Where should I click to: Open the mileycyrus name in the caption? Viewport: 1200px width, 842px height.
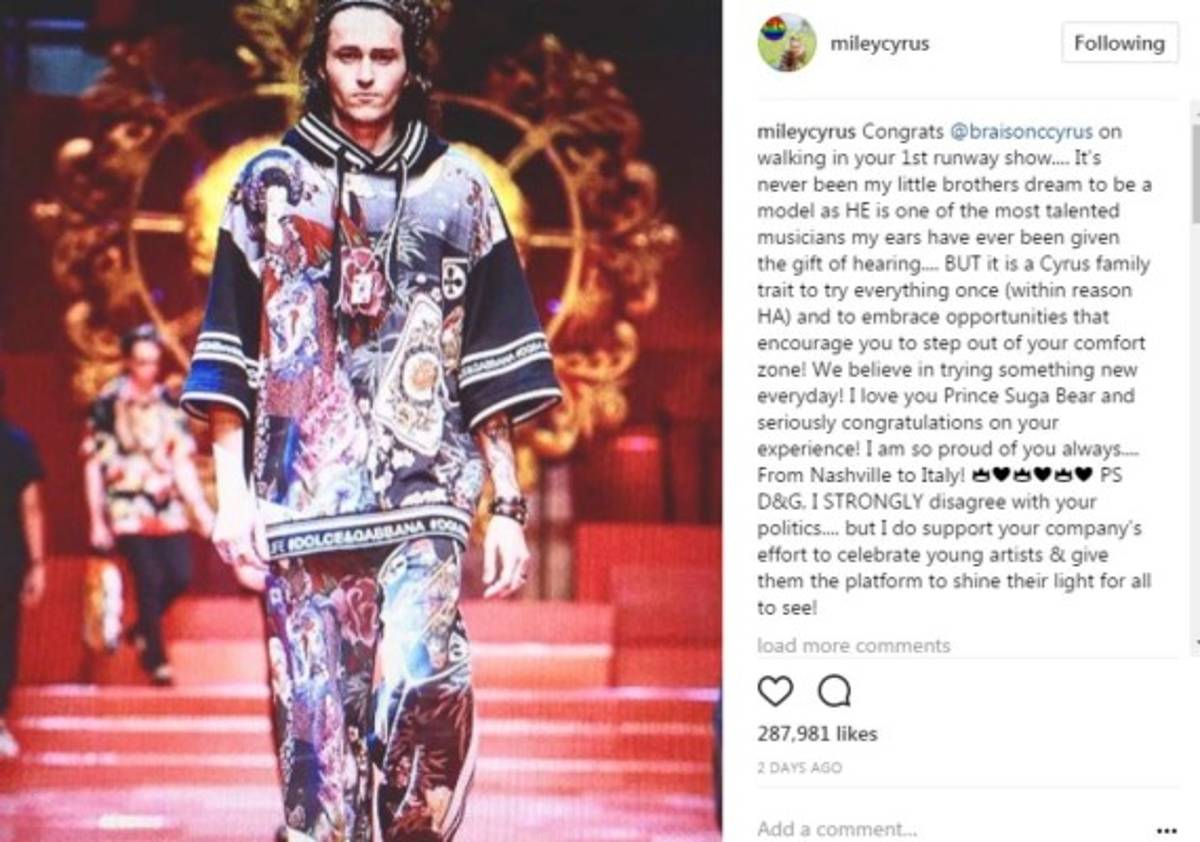[806, 132]
